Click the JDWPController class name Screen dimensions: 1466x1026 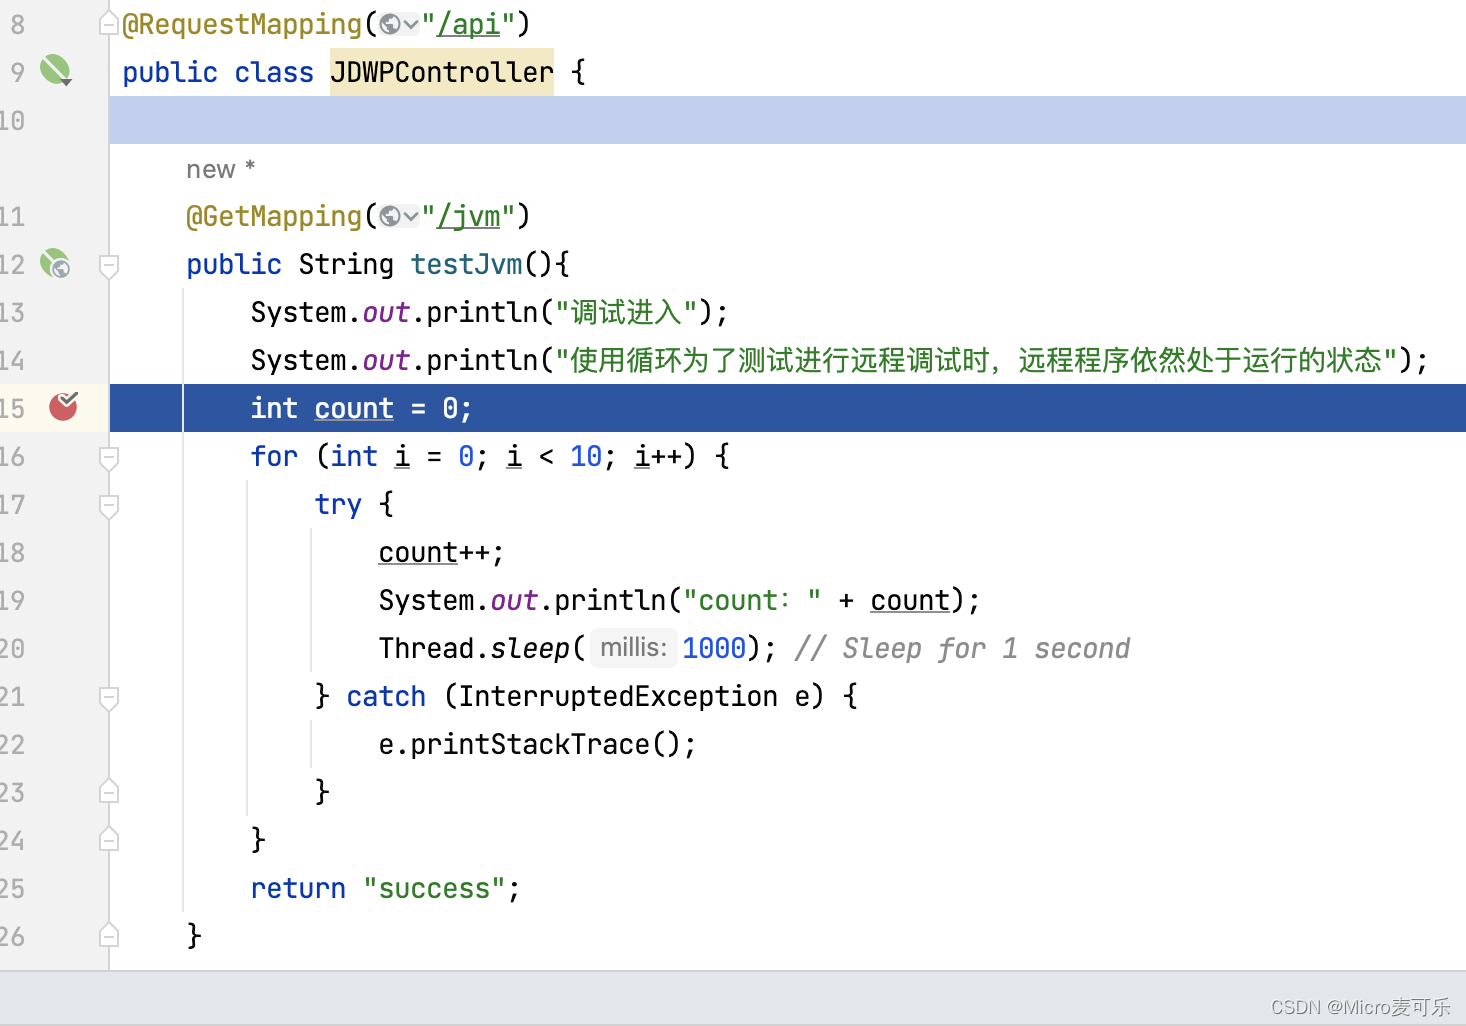[442, 72]
